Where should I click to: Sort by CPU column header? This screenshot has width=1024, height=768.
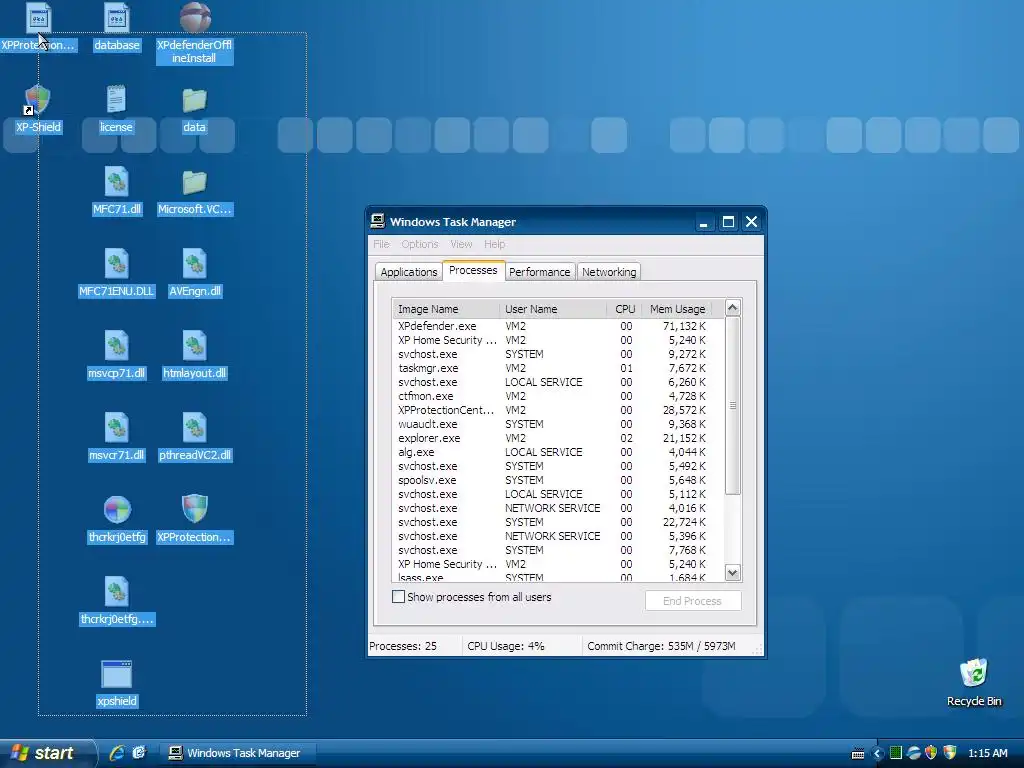point(624,309)
